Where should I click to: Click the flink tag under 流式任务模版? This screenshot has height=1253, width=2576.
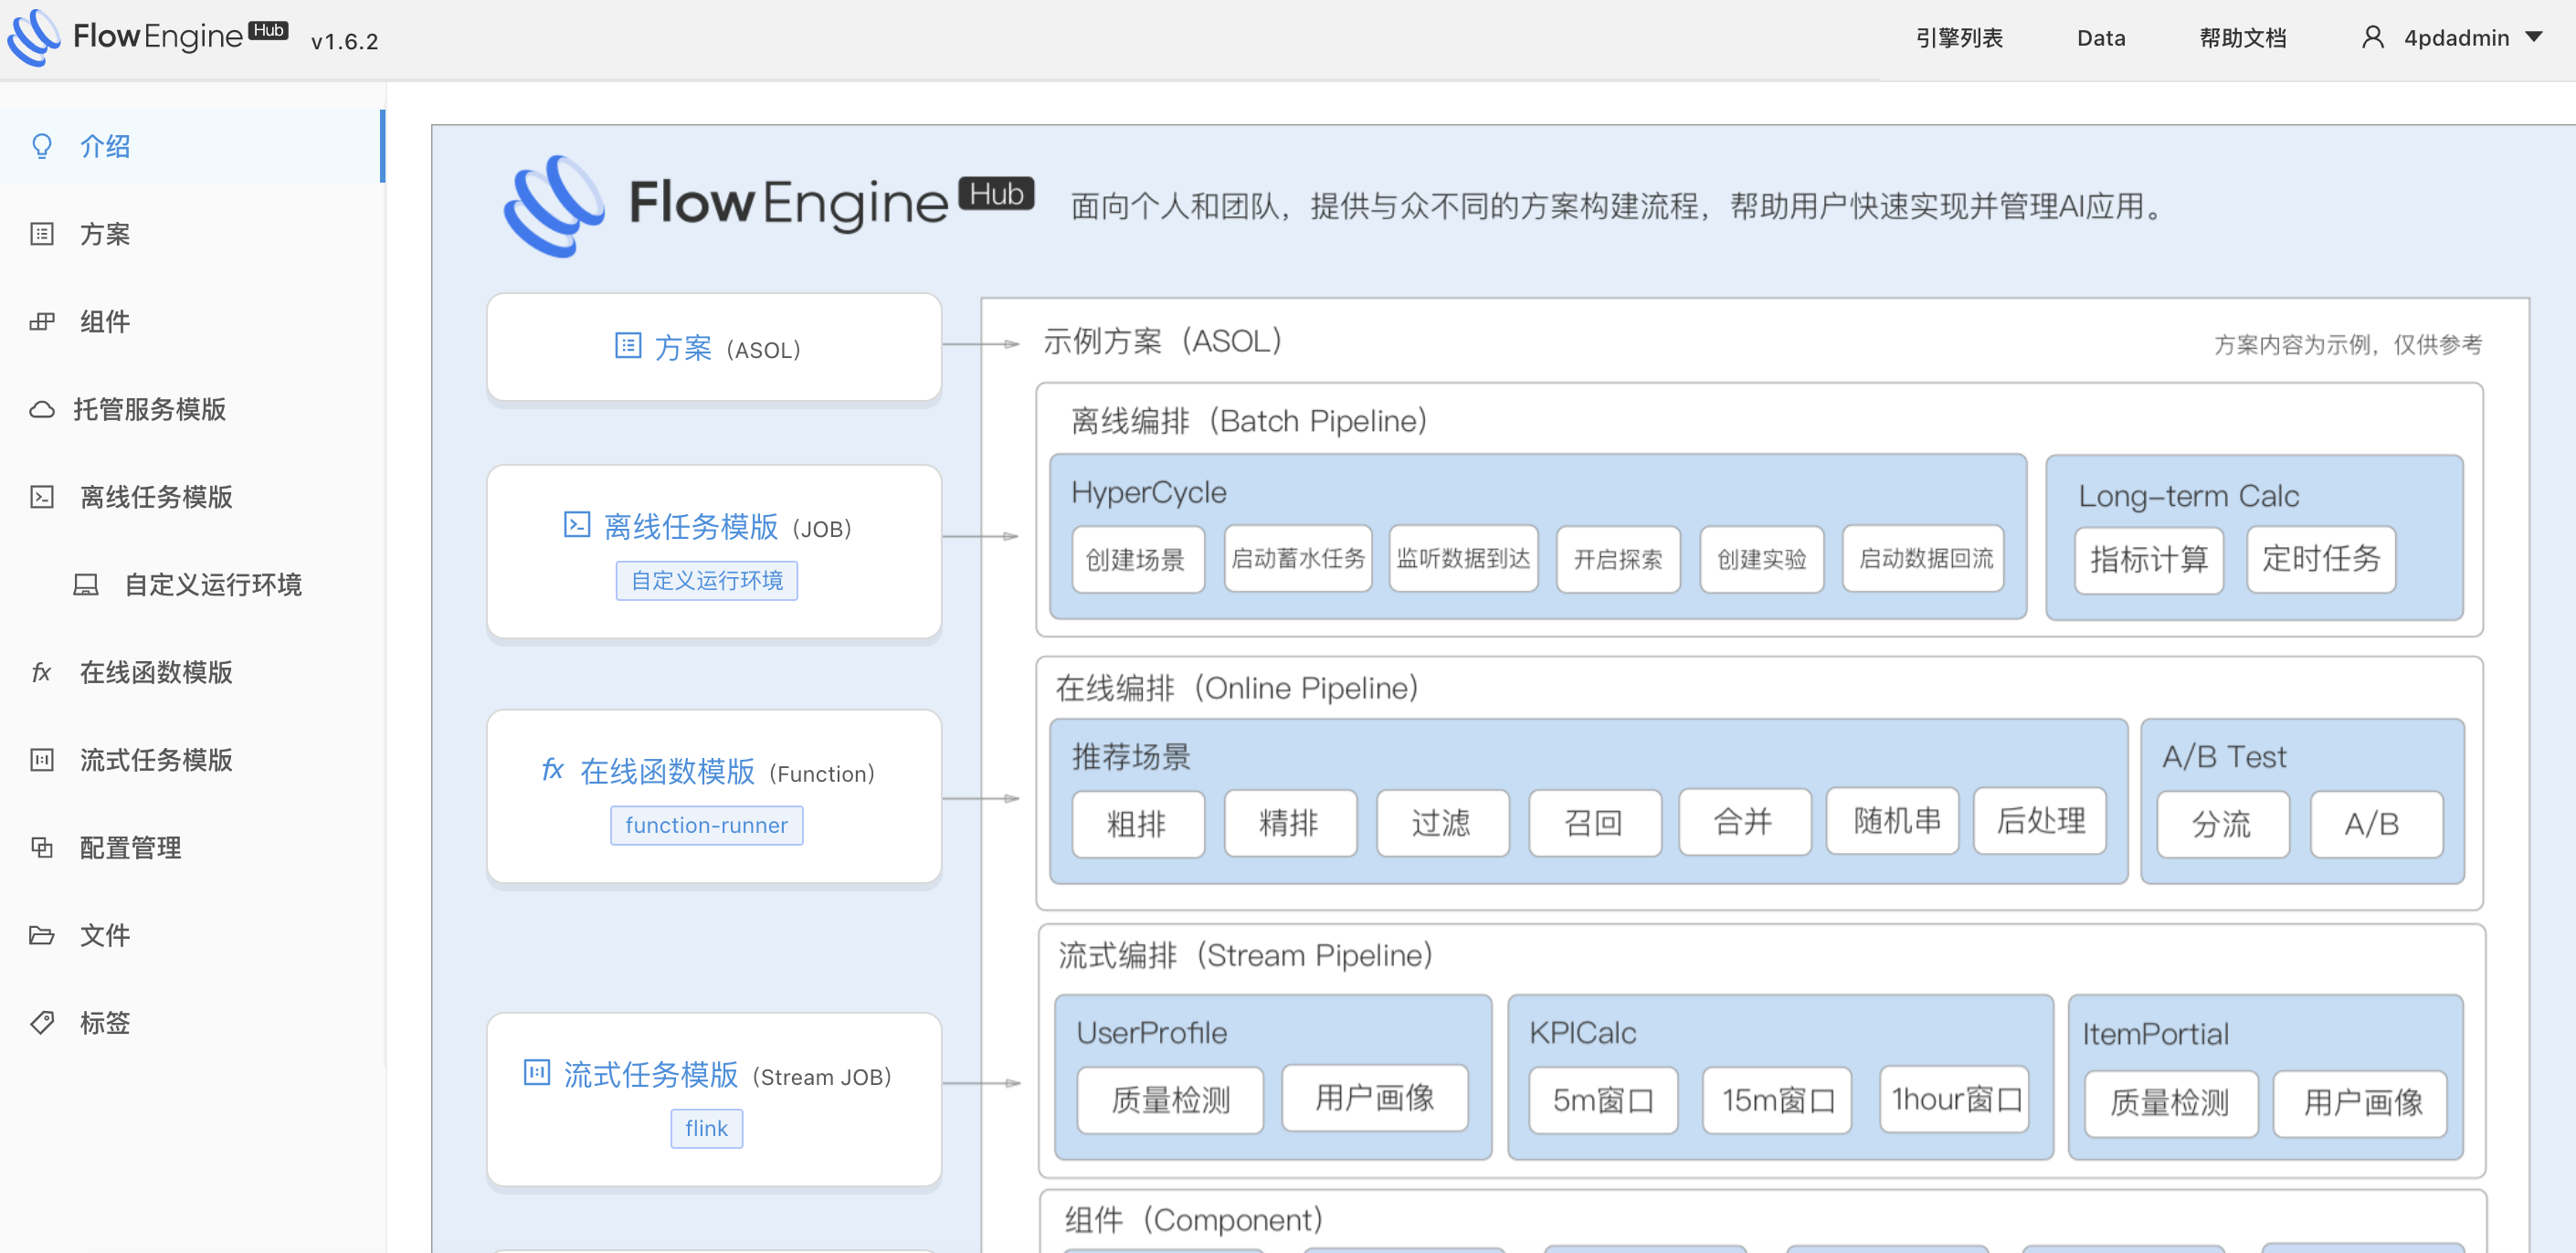click(706, 1128)
